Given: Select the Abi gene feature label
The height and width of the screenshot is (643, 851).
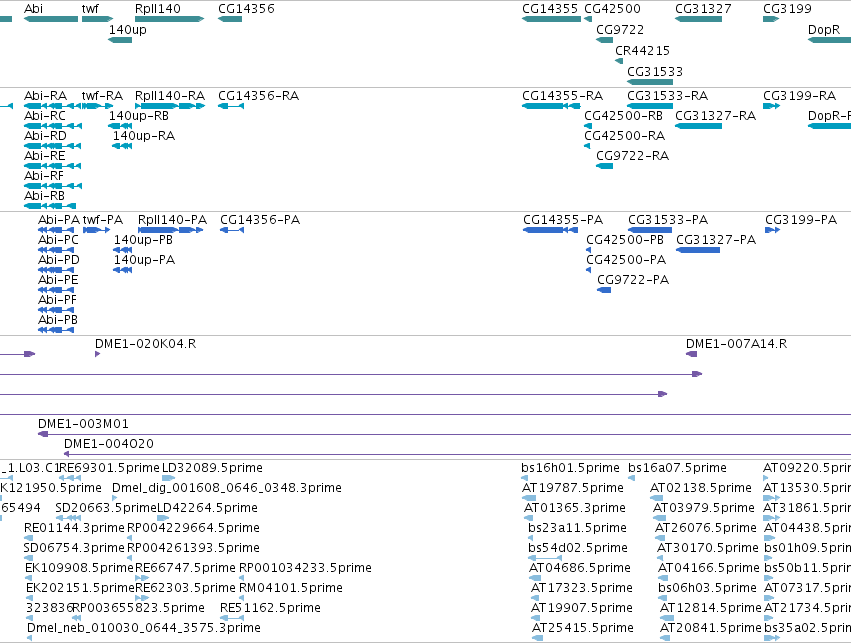Looking at the screenshot, I should coord(33,9).
